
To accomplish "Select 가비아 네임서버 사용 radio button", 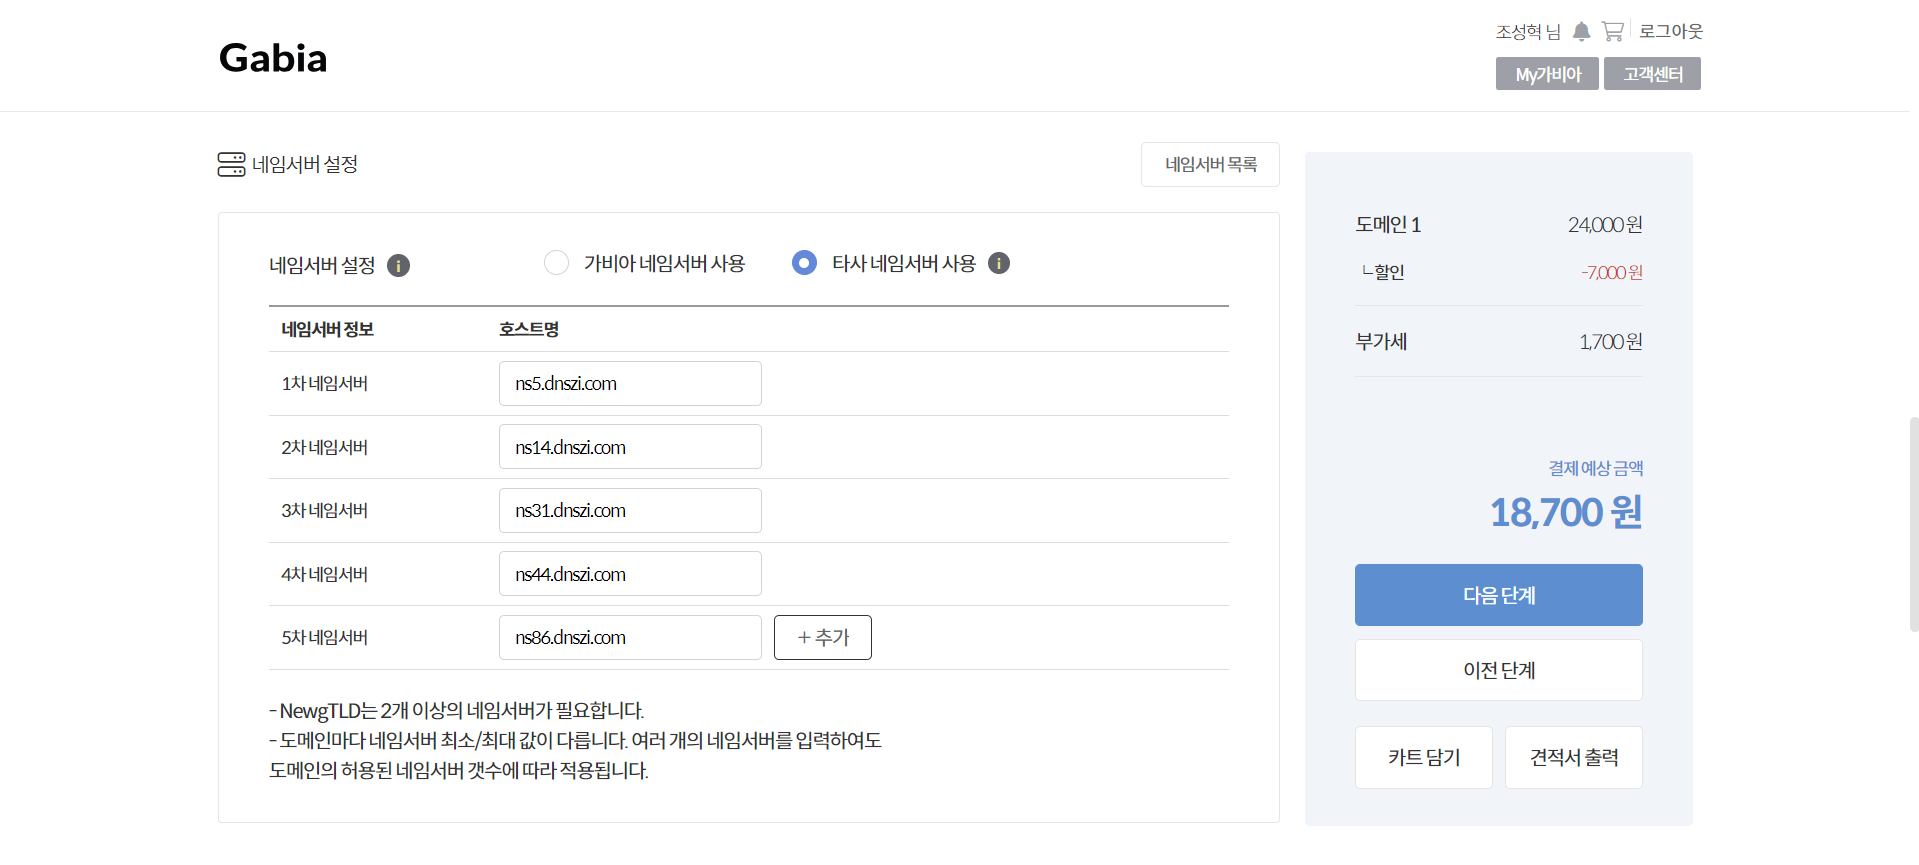I will [556, 263].
